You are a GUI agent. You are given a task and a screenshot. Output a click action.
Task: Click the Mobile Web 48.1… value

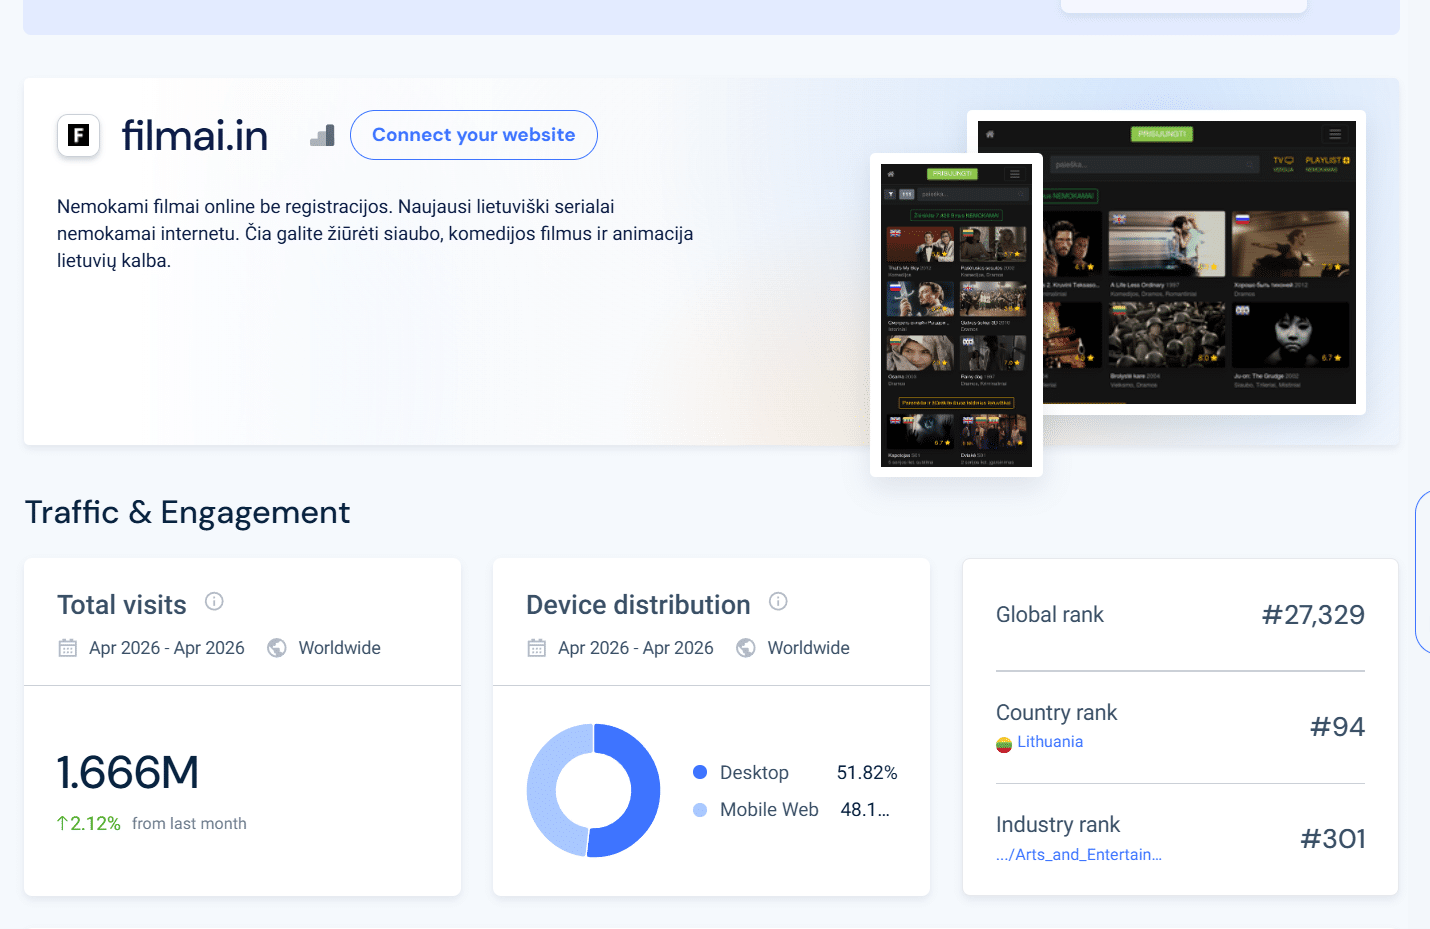pos(865,810)
